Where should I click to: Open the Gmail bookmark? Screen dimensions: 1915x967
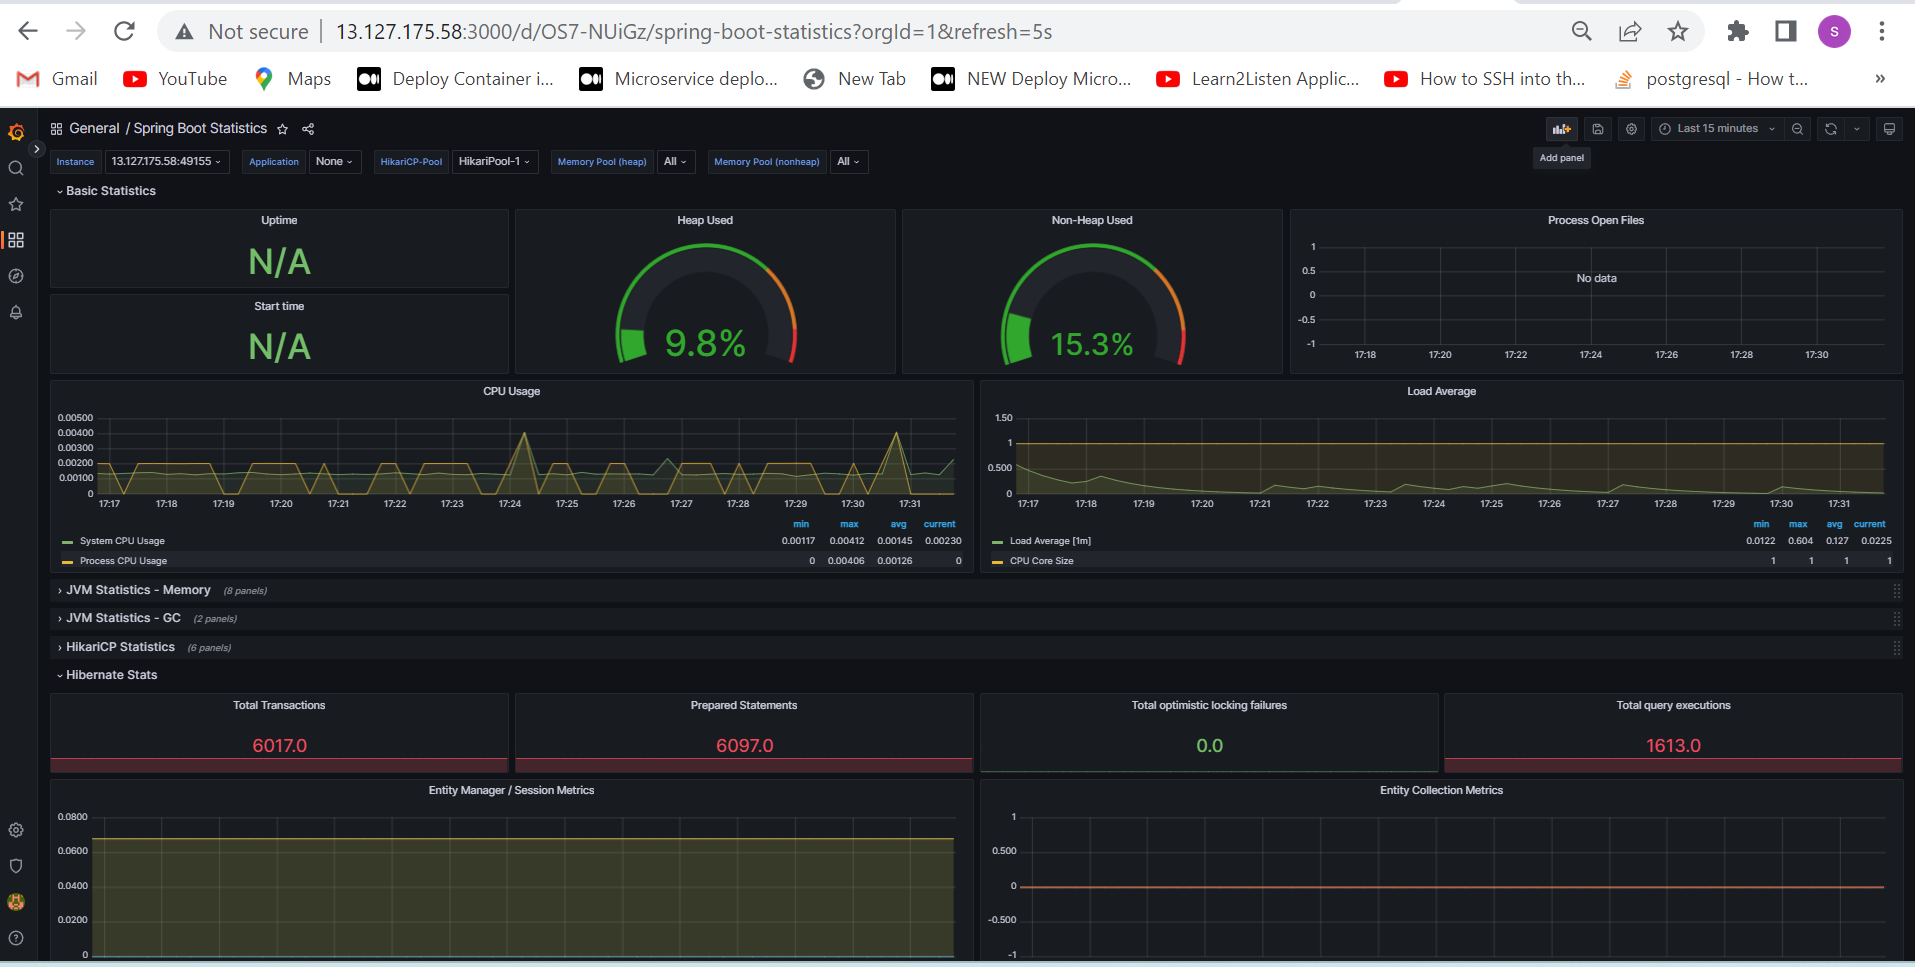pos(57,79)
